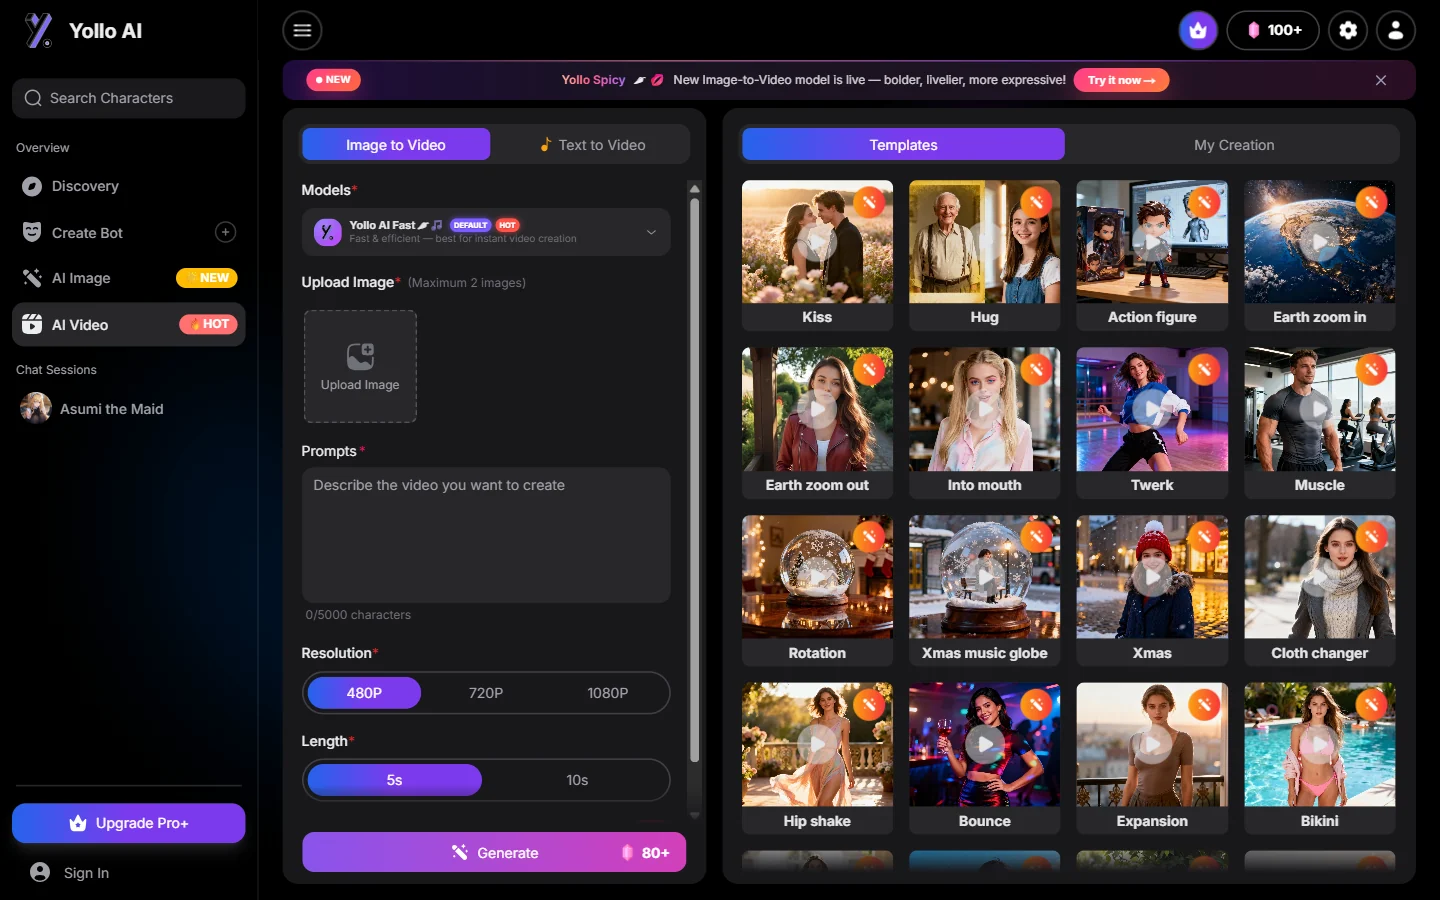The width and height of the screenshot is (1440, 900).
Task: Select AI Video in the sidebar
Action: pyautogui.click(x=128, y=324)
